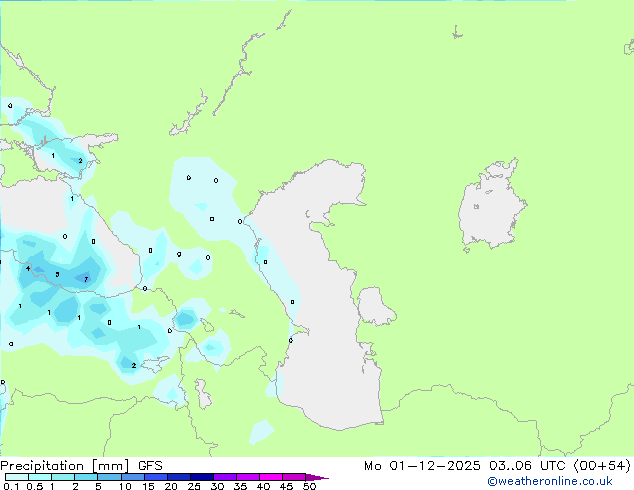
Task: Click the precipitation value '7' on the map
Action: pos(86,279)
